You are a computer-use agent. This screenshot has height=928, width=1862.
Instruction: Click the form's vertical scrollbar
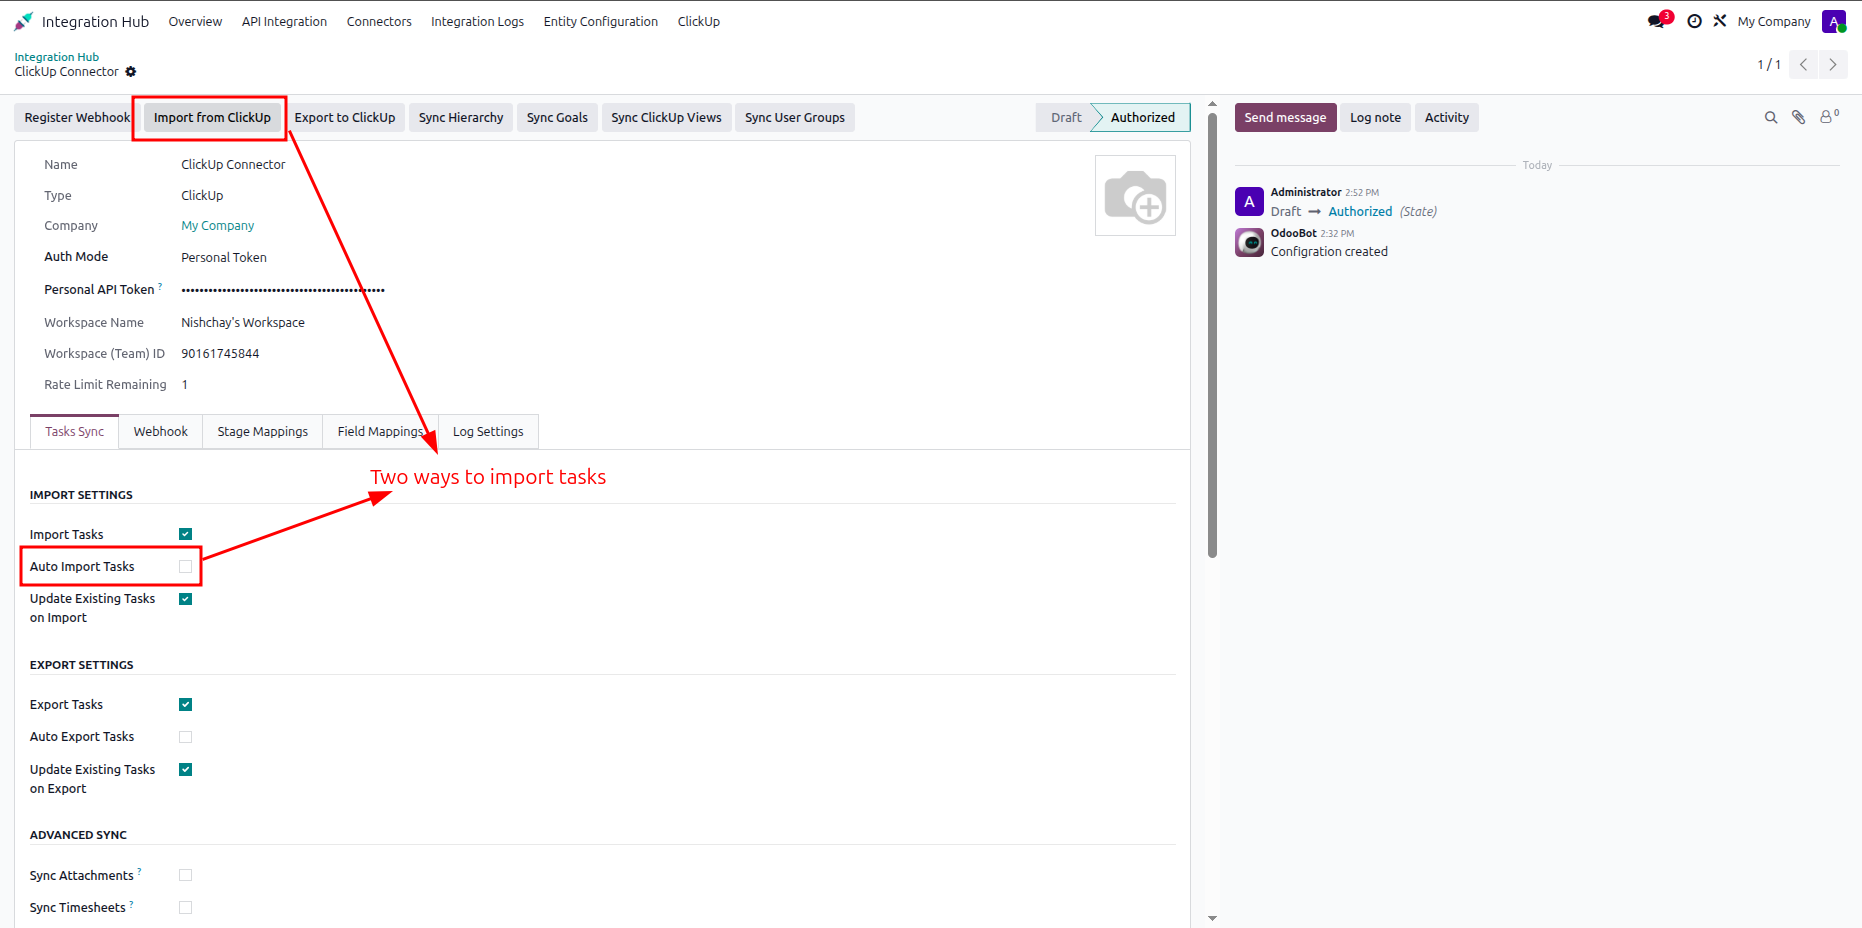tap(1212, 335)
